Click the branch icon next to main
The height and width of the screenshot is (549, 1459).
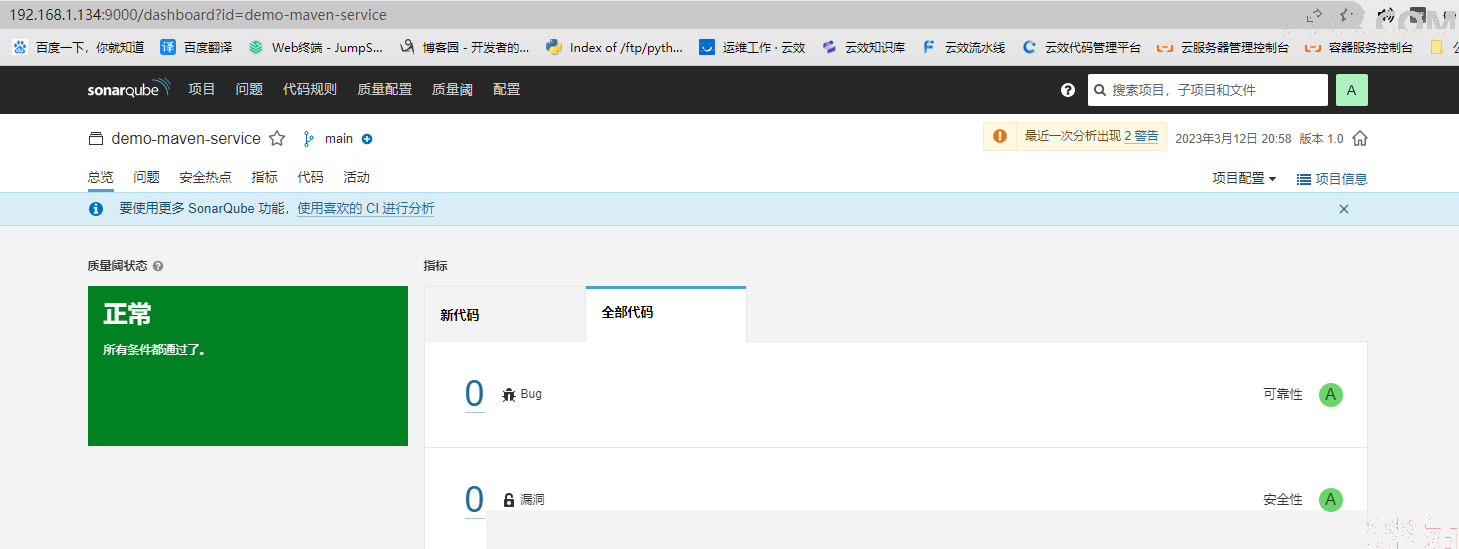[x=309, y=139]
